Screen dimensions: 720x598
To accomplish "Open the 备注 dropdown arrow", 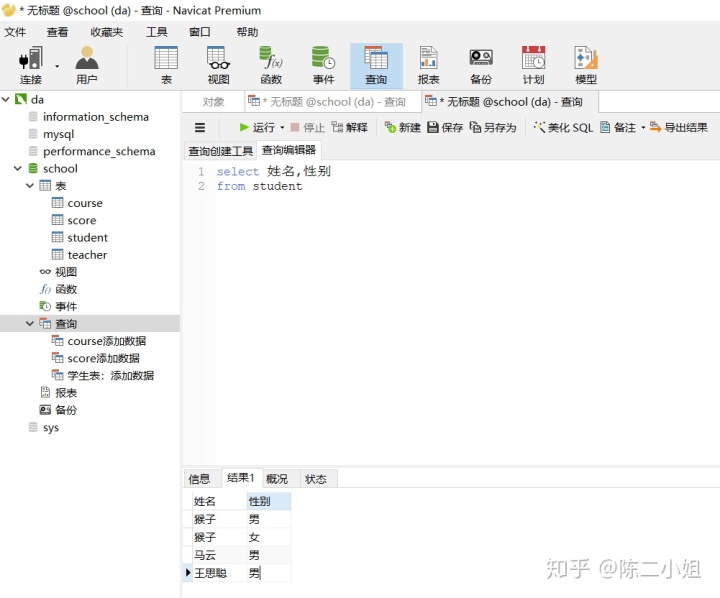I will pos(643,128).
